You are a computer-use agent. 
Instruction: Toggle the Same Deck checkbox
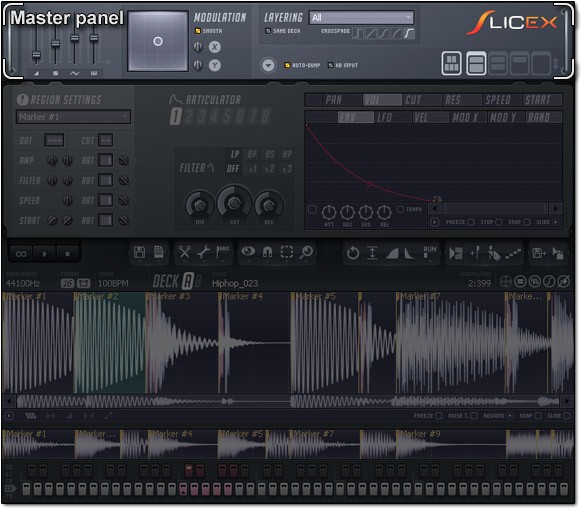(x=268, y=31)
